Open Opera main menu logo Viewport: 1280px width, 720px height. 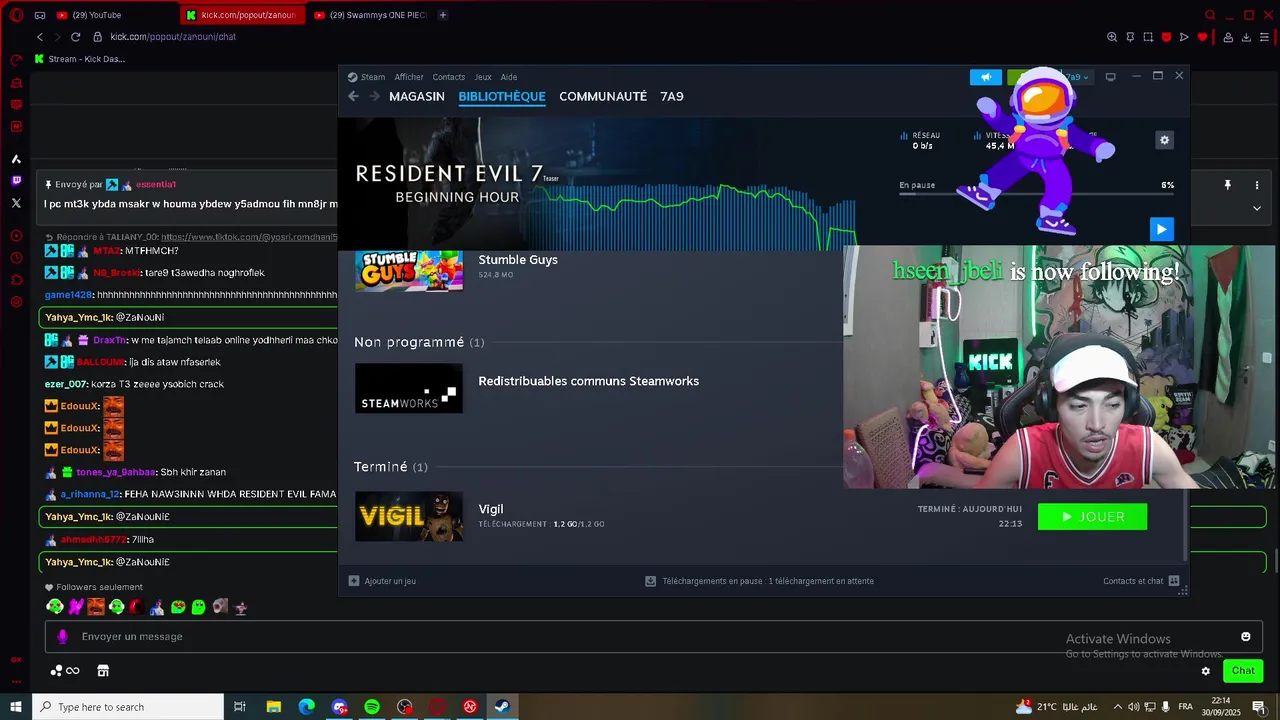pyautogui.click(x=16, y=15)
